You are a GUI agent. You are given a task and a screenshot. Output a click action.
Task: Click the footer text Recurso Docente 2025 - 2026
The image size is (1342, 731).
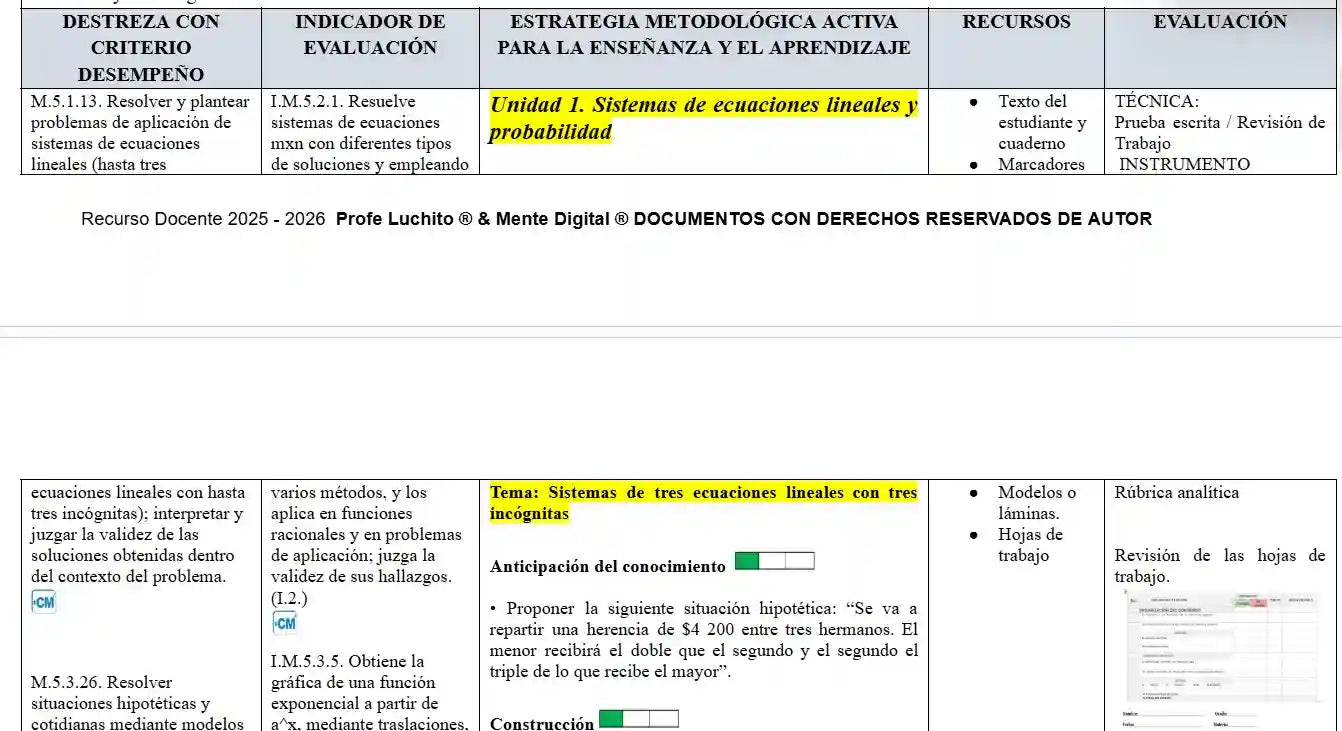coord(203,219)
